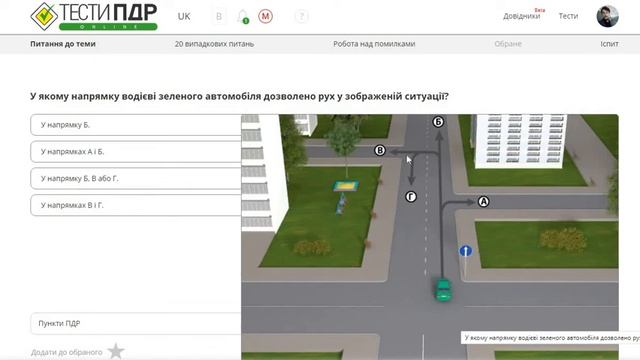640x360 pixels.
Task: Click the blue straight-ahead road sign
Action: (x=466, y=251)
